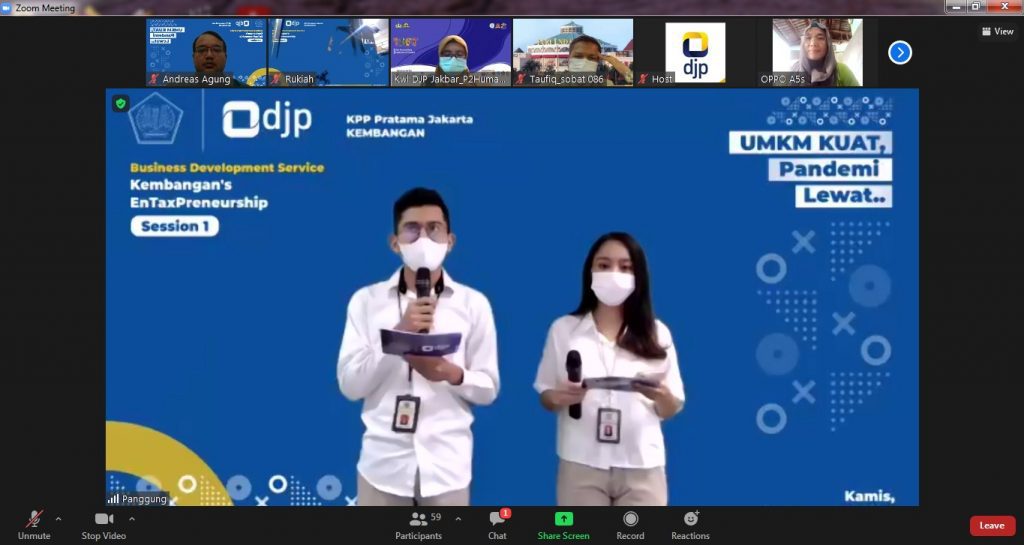
Task: Restore down the Zoom Meeting window
Action: click(976, 7)
